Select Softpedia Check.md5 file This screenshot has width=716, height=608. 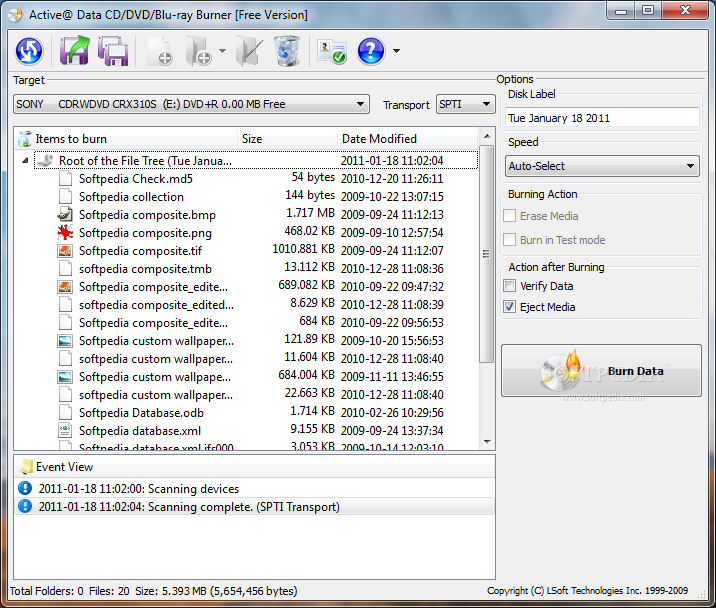[136, 179]
